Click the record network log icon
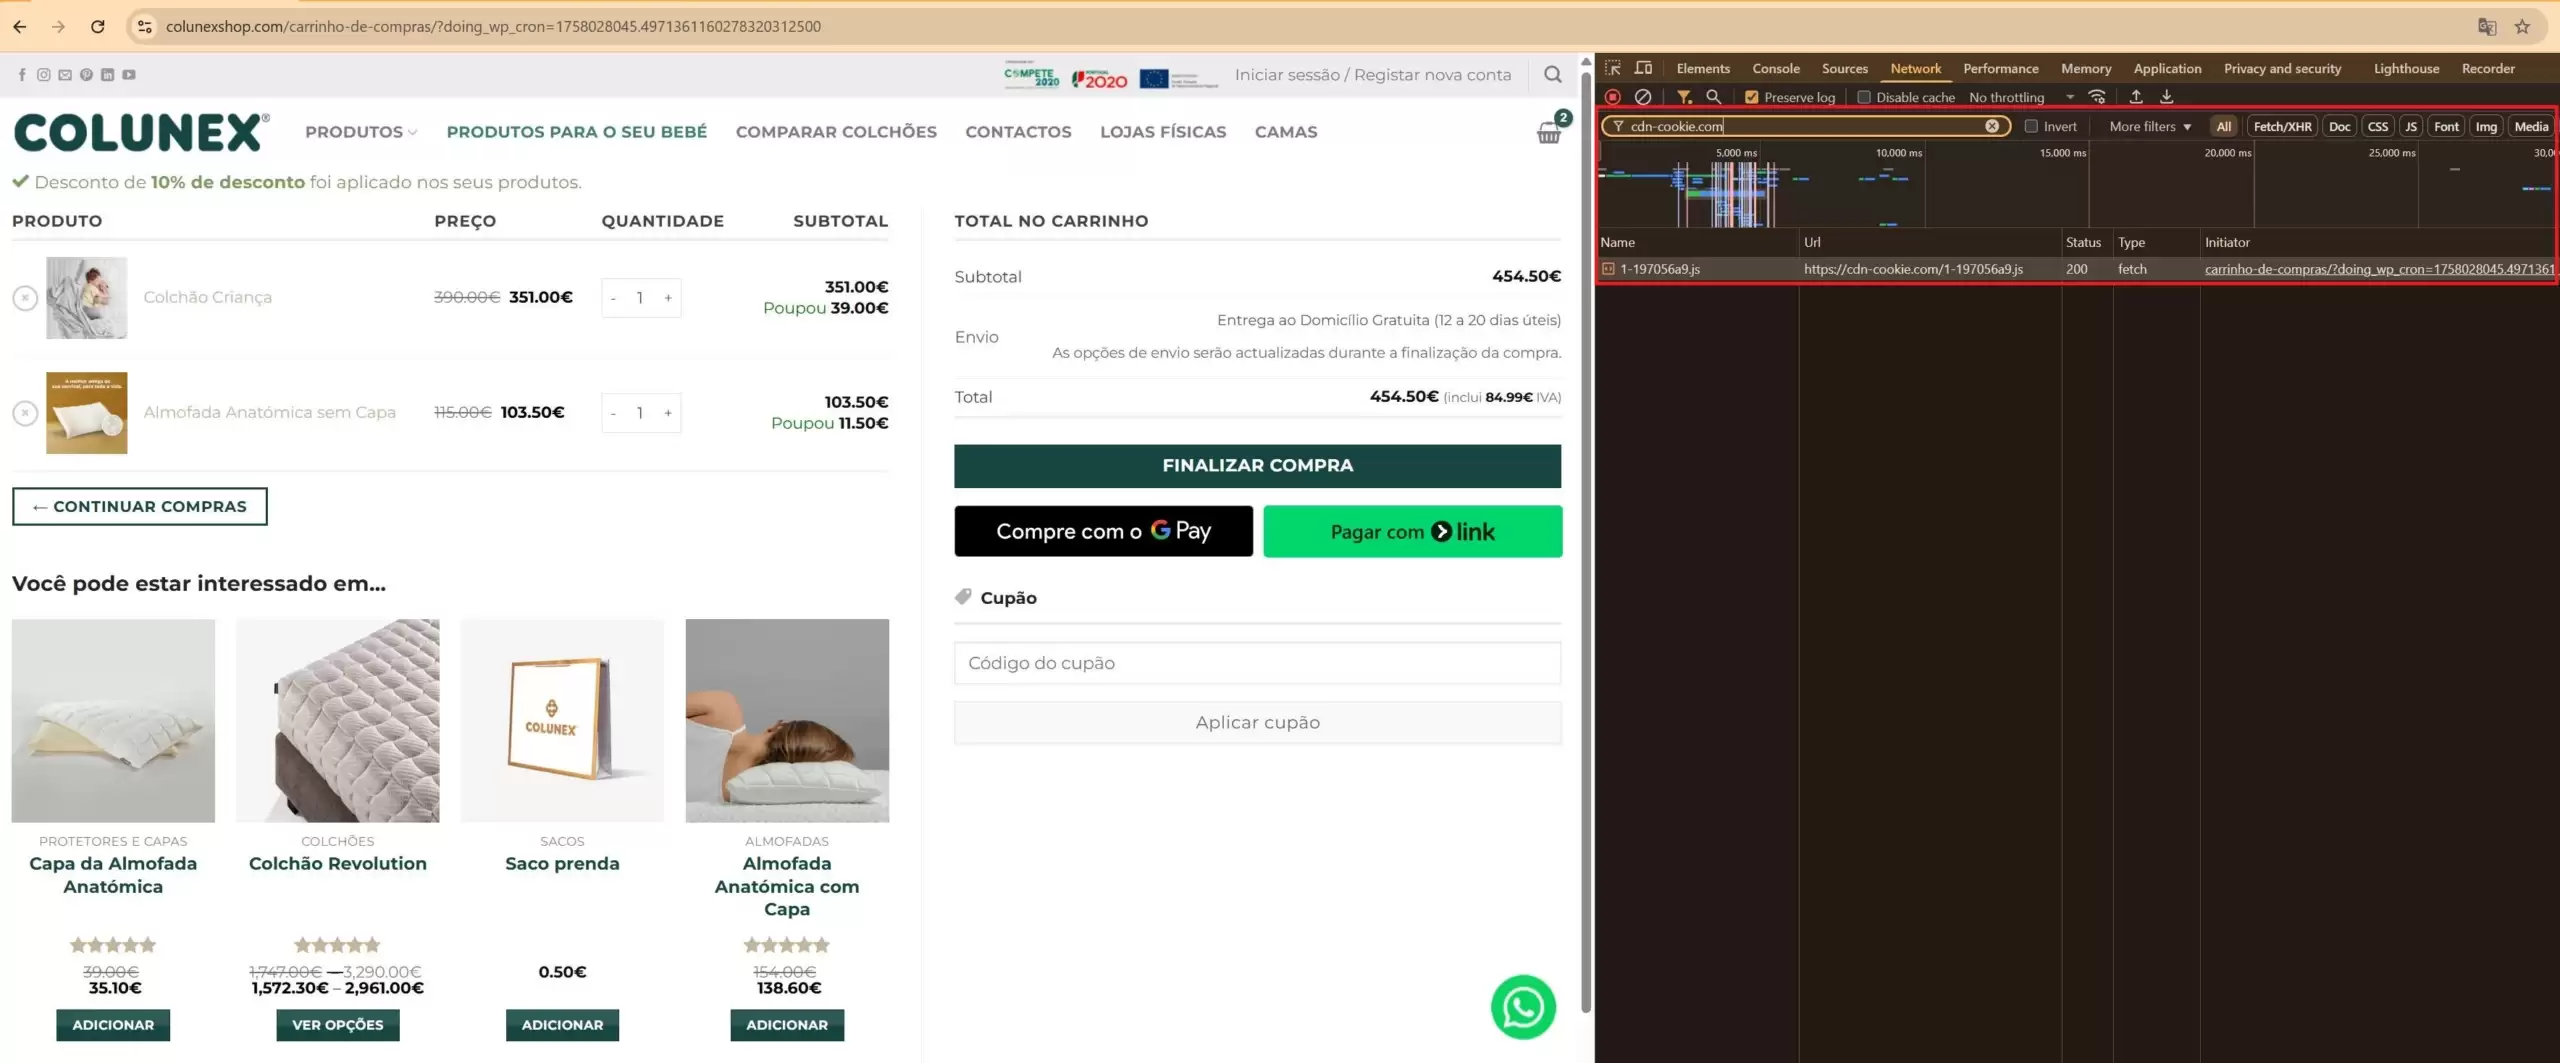Viewport: 2560px width, 1063px height. point(1612,97)
